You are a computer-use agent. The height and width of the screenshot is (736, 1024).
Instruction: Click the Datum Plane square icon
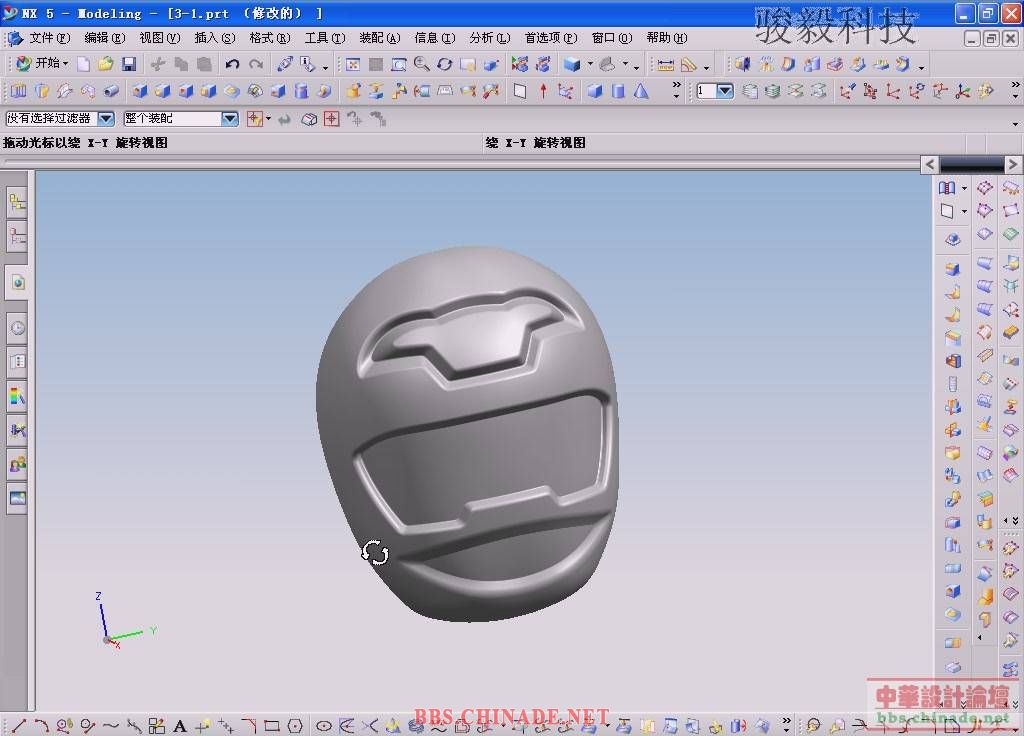pyautogui.click(x=520, y=91)
